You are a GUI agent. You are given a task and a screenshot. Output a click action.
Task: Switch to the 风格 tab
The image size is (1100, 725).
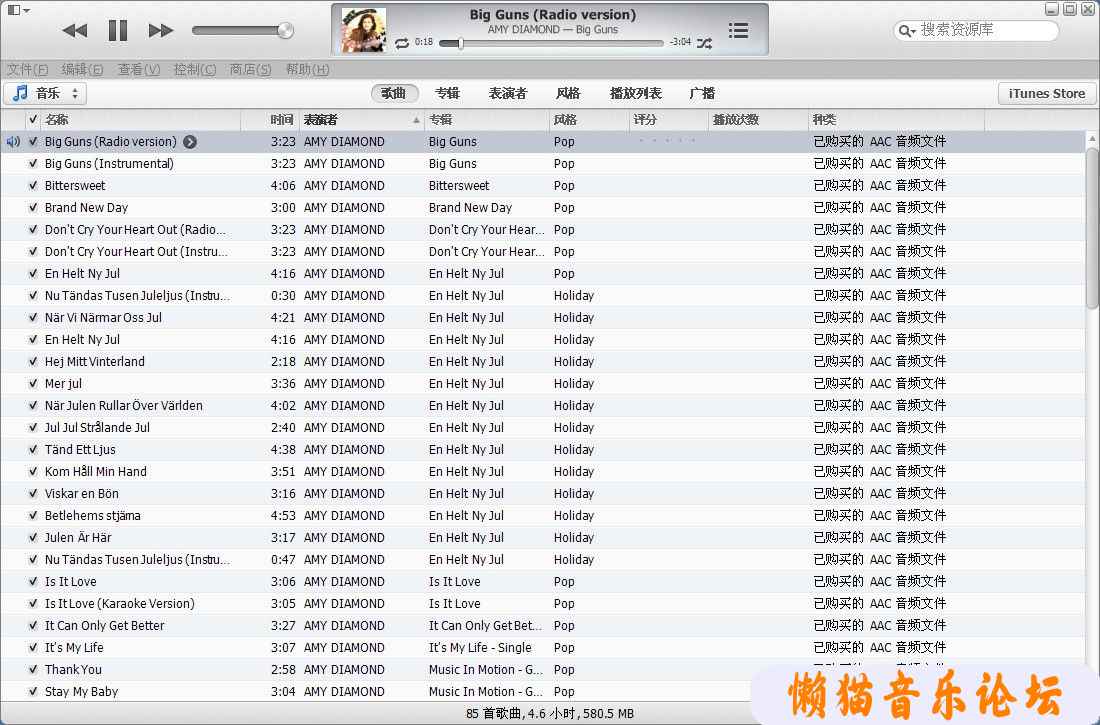568,93
